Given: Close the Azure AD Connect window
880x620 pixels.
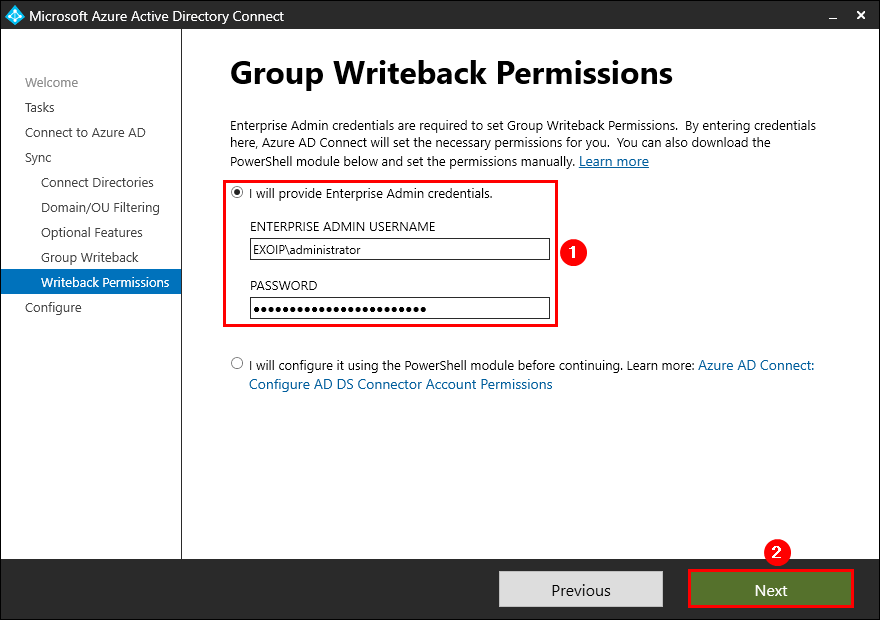Looking at the screenshot, I should coord(859,16).
